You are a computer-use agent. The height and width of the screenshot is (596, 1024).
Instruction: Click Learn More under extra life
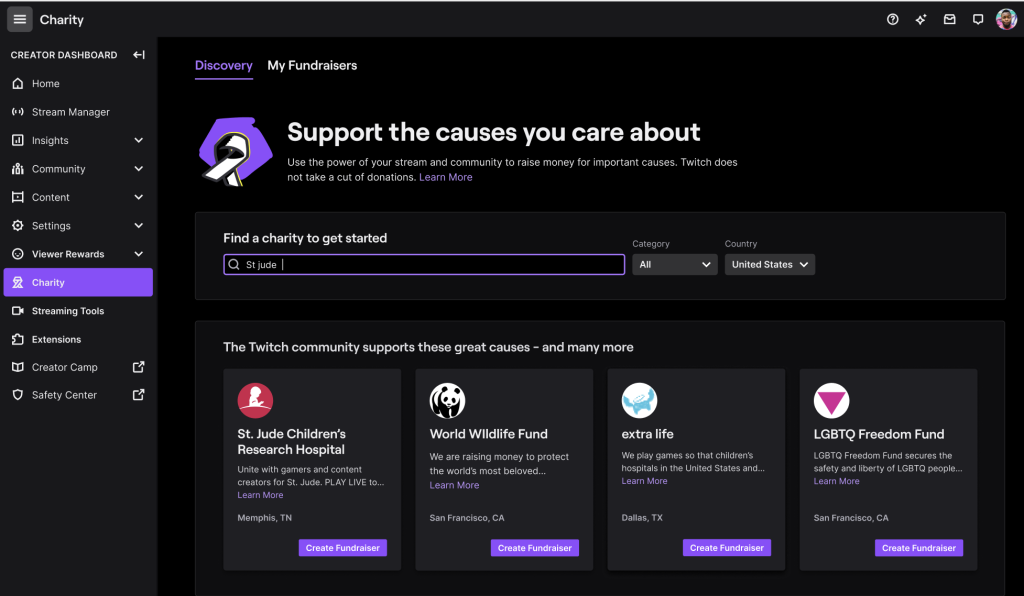point(645,481)
